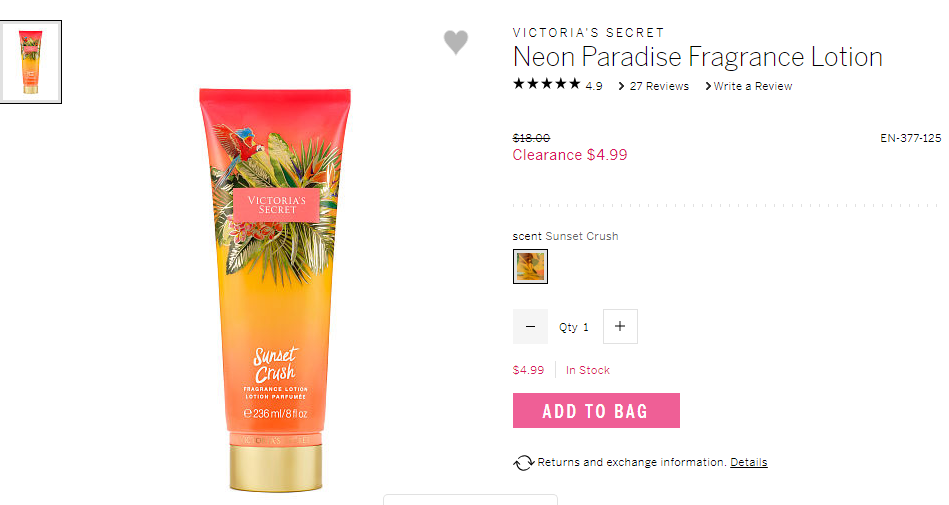Increase quantity with plus button
Viewport: 949px width, 505px height.
[x=620, y=326]
